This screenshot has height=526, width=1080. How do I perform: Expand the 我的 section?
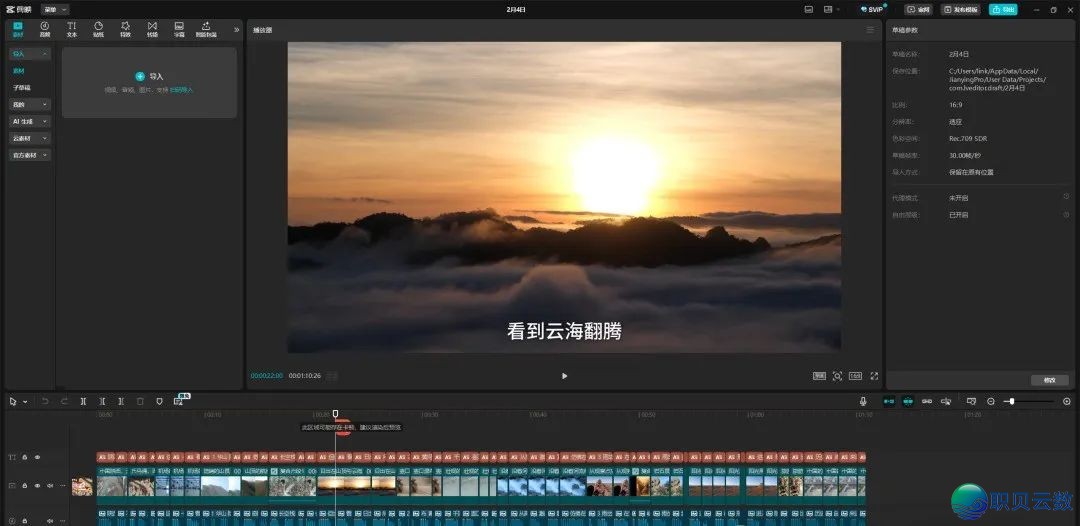point(30,105)
